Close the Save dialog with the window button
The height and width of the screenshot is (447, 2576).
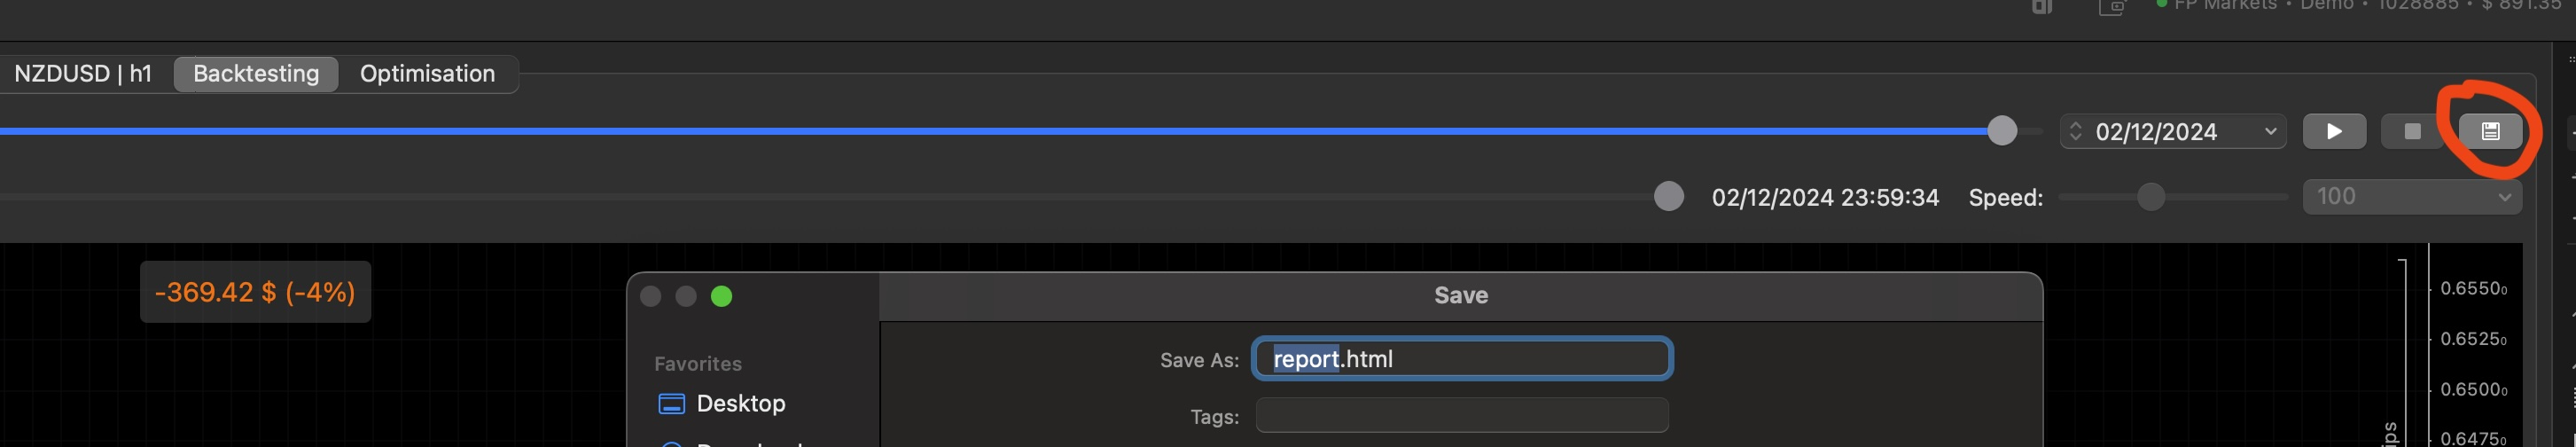650,296
